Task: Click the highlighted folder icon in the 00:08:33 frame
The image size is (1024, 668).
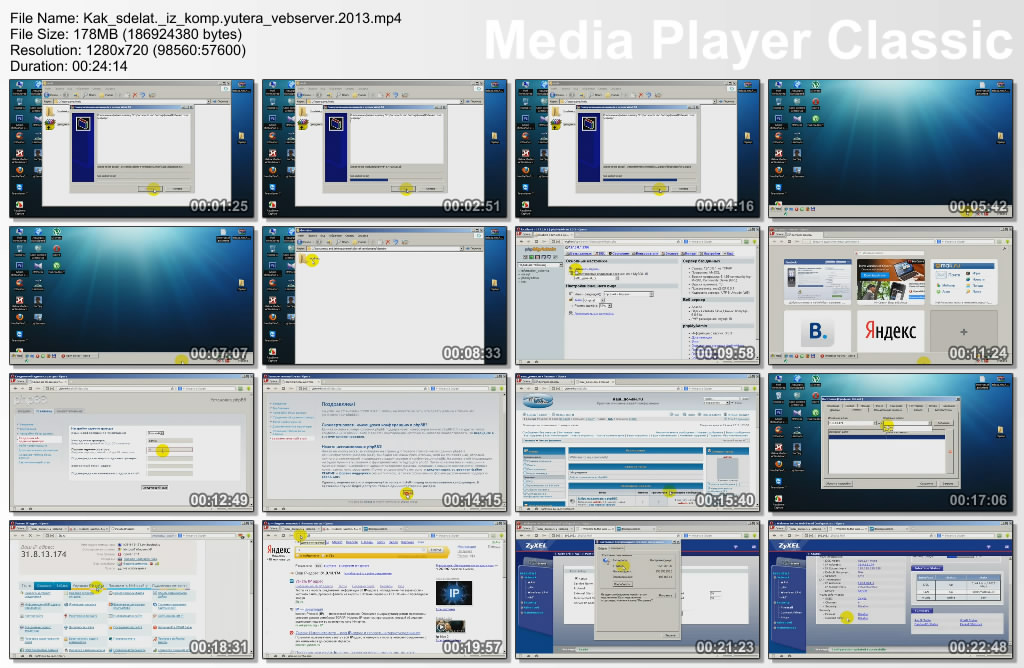Action: click(x=310, y=260)
